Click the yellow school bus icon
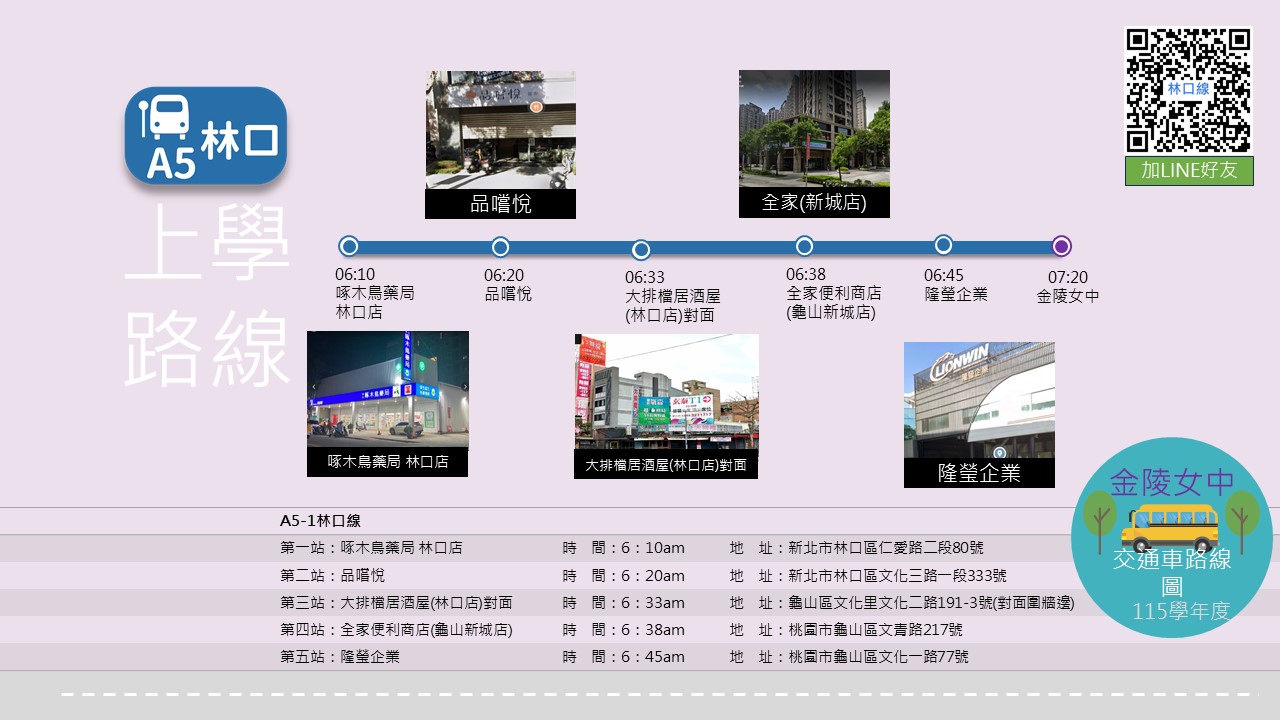Viewport: 1280px width, 720px height. (1170, 528)
